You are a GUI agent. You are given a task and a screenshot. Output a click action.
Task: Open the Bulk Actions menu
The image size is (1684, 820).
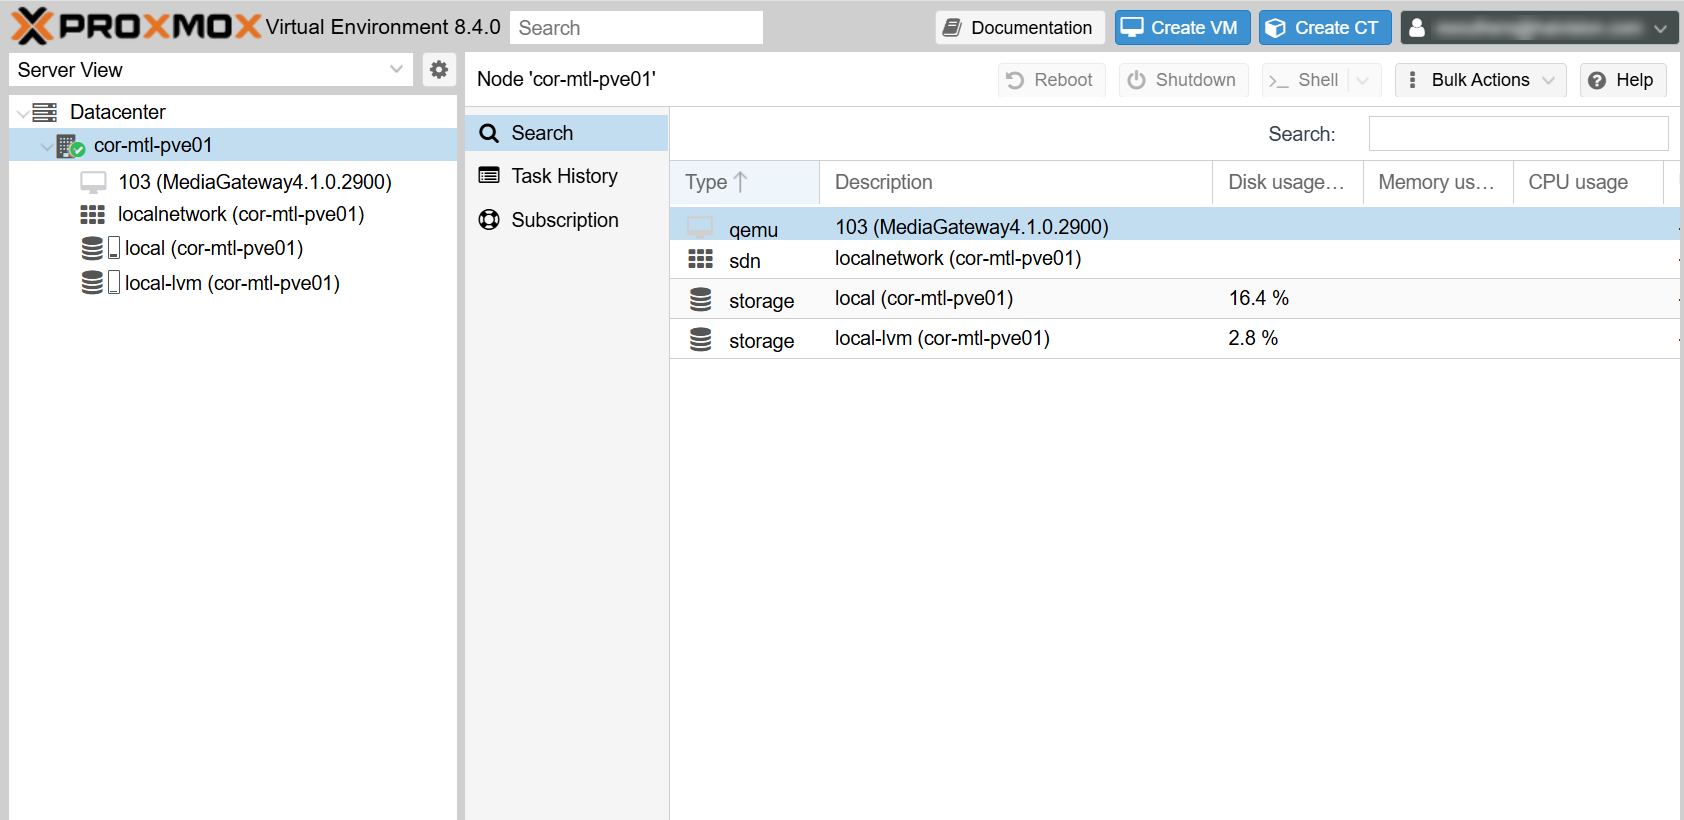[1480, 80]
